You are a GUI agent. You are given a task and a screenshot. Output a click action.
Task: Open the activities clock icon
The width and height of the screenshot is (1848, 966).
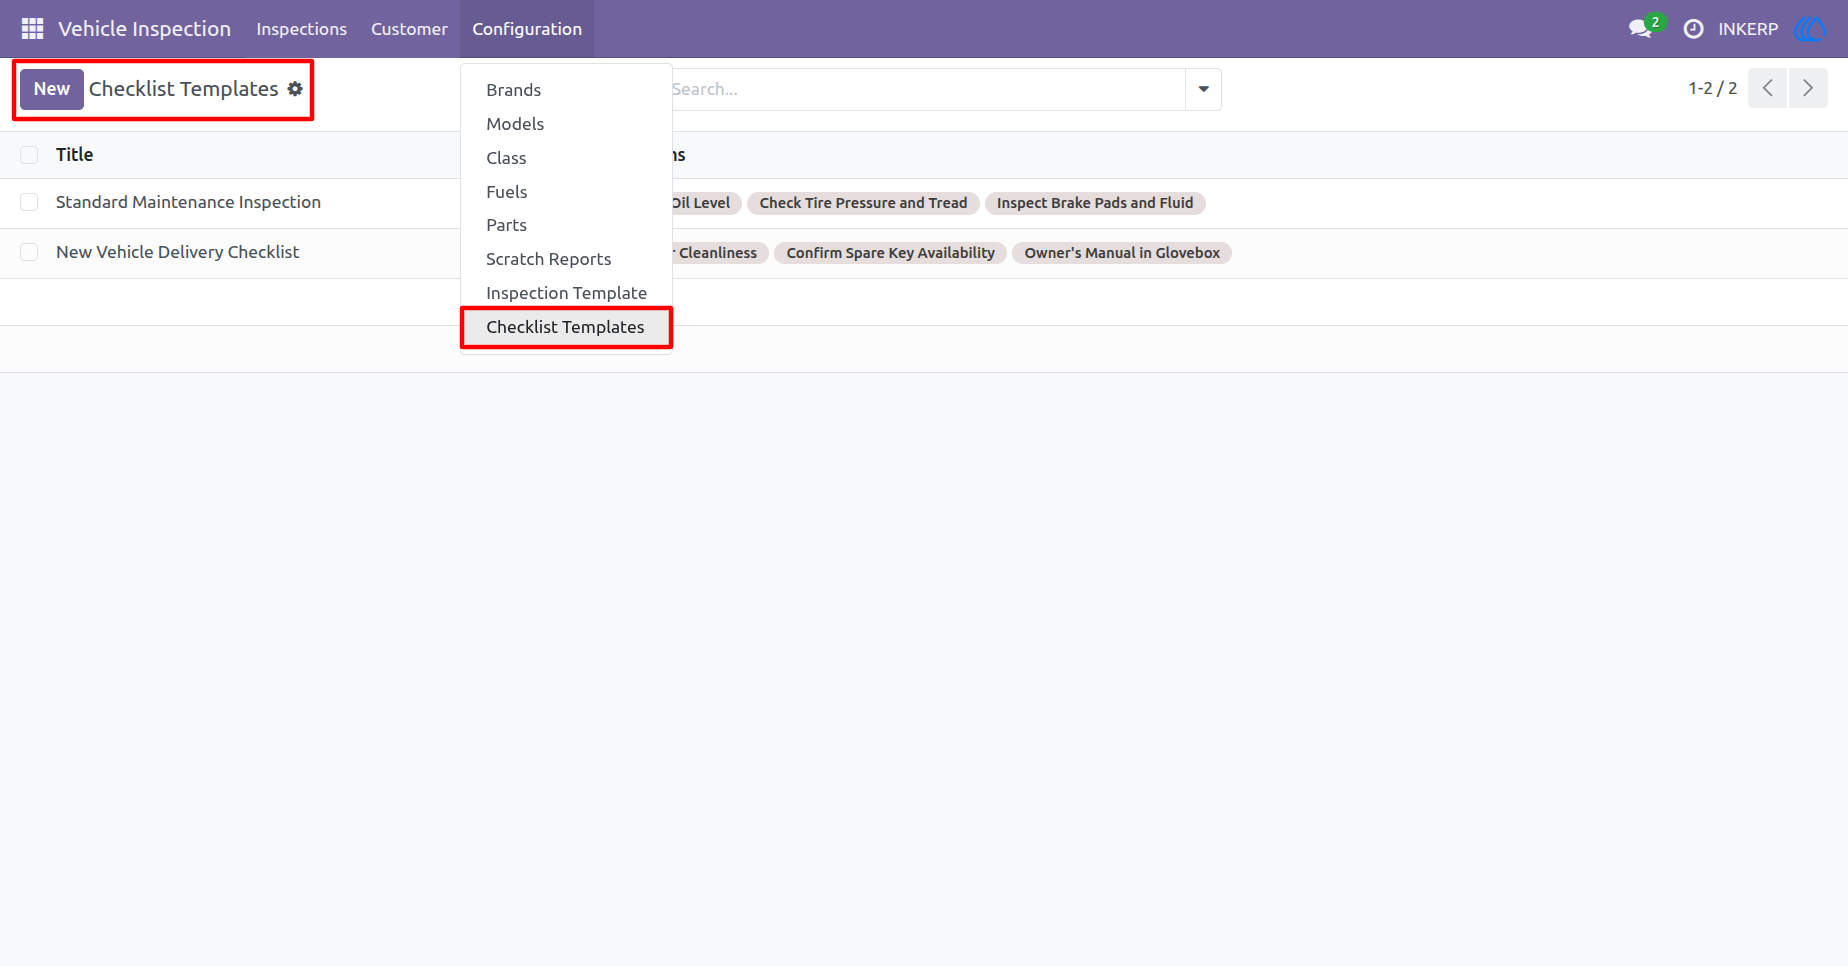1693,29
